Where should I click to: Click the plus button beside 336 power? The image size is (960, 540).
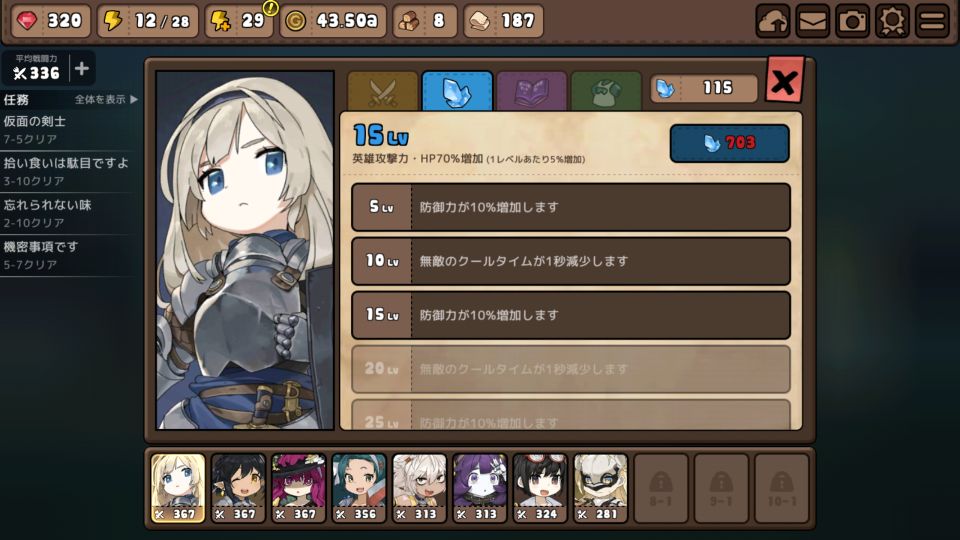tap(82, 69)
